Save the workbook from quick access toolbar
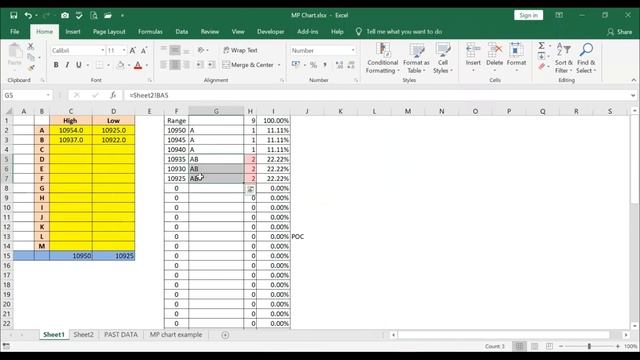The image size is (640, 360). click(x=13, y=16)
